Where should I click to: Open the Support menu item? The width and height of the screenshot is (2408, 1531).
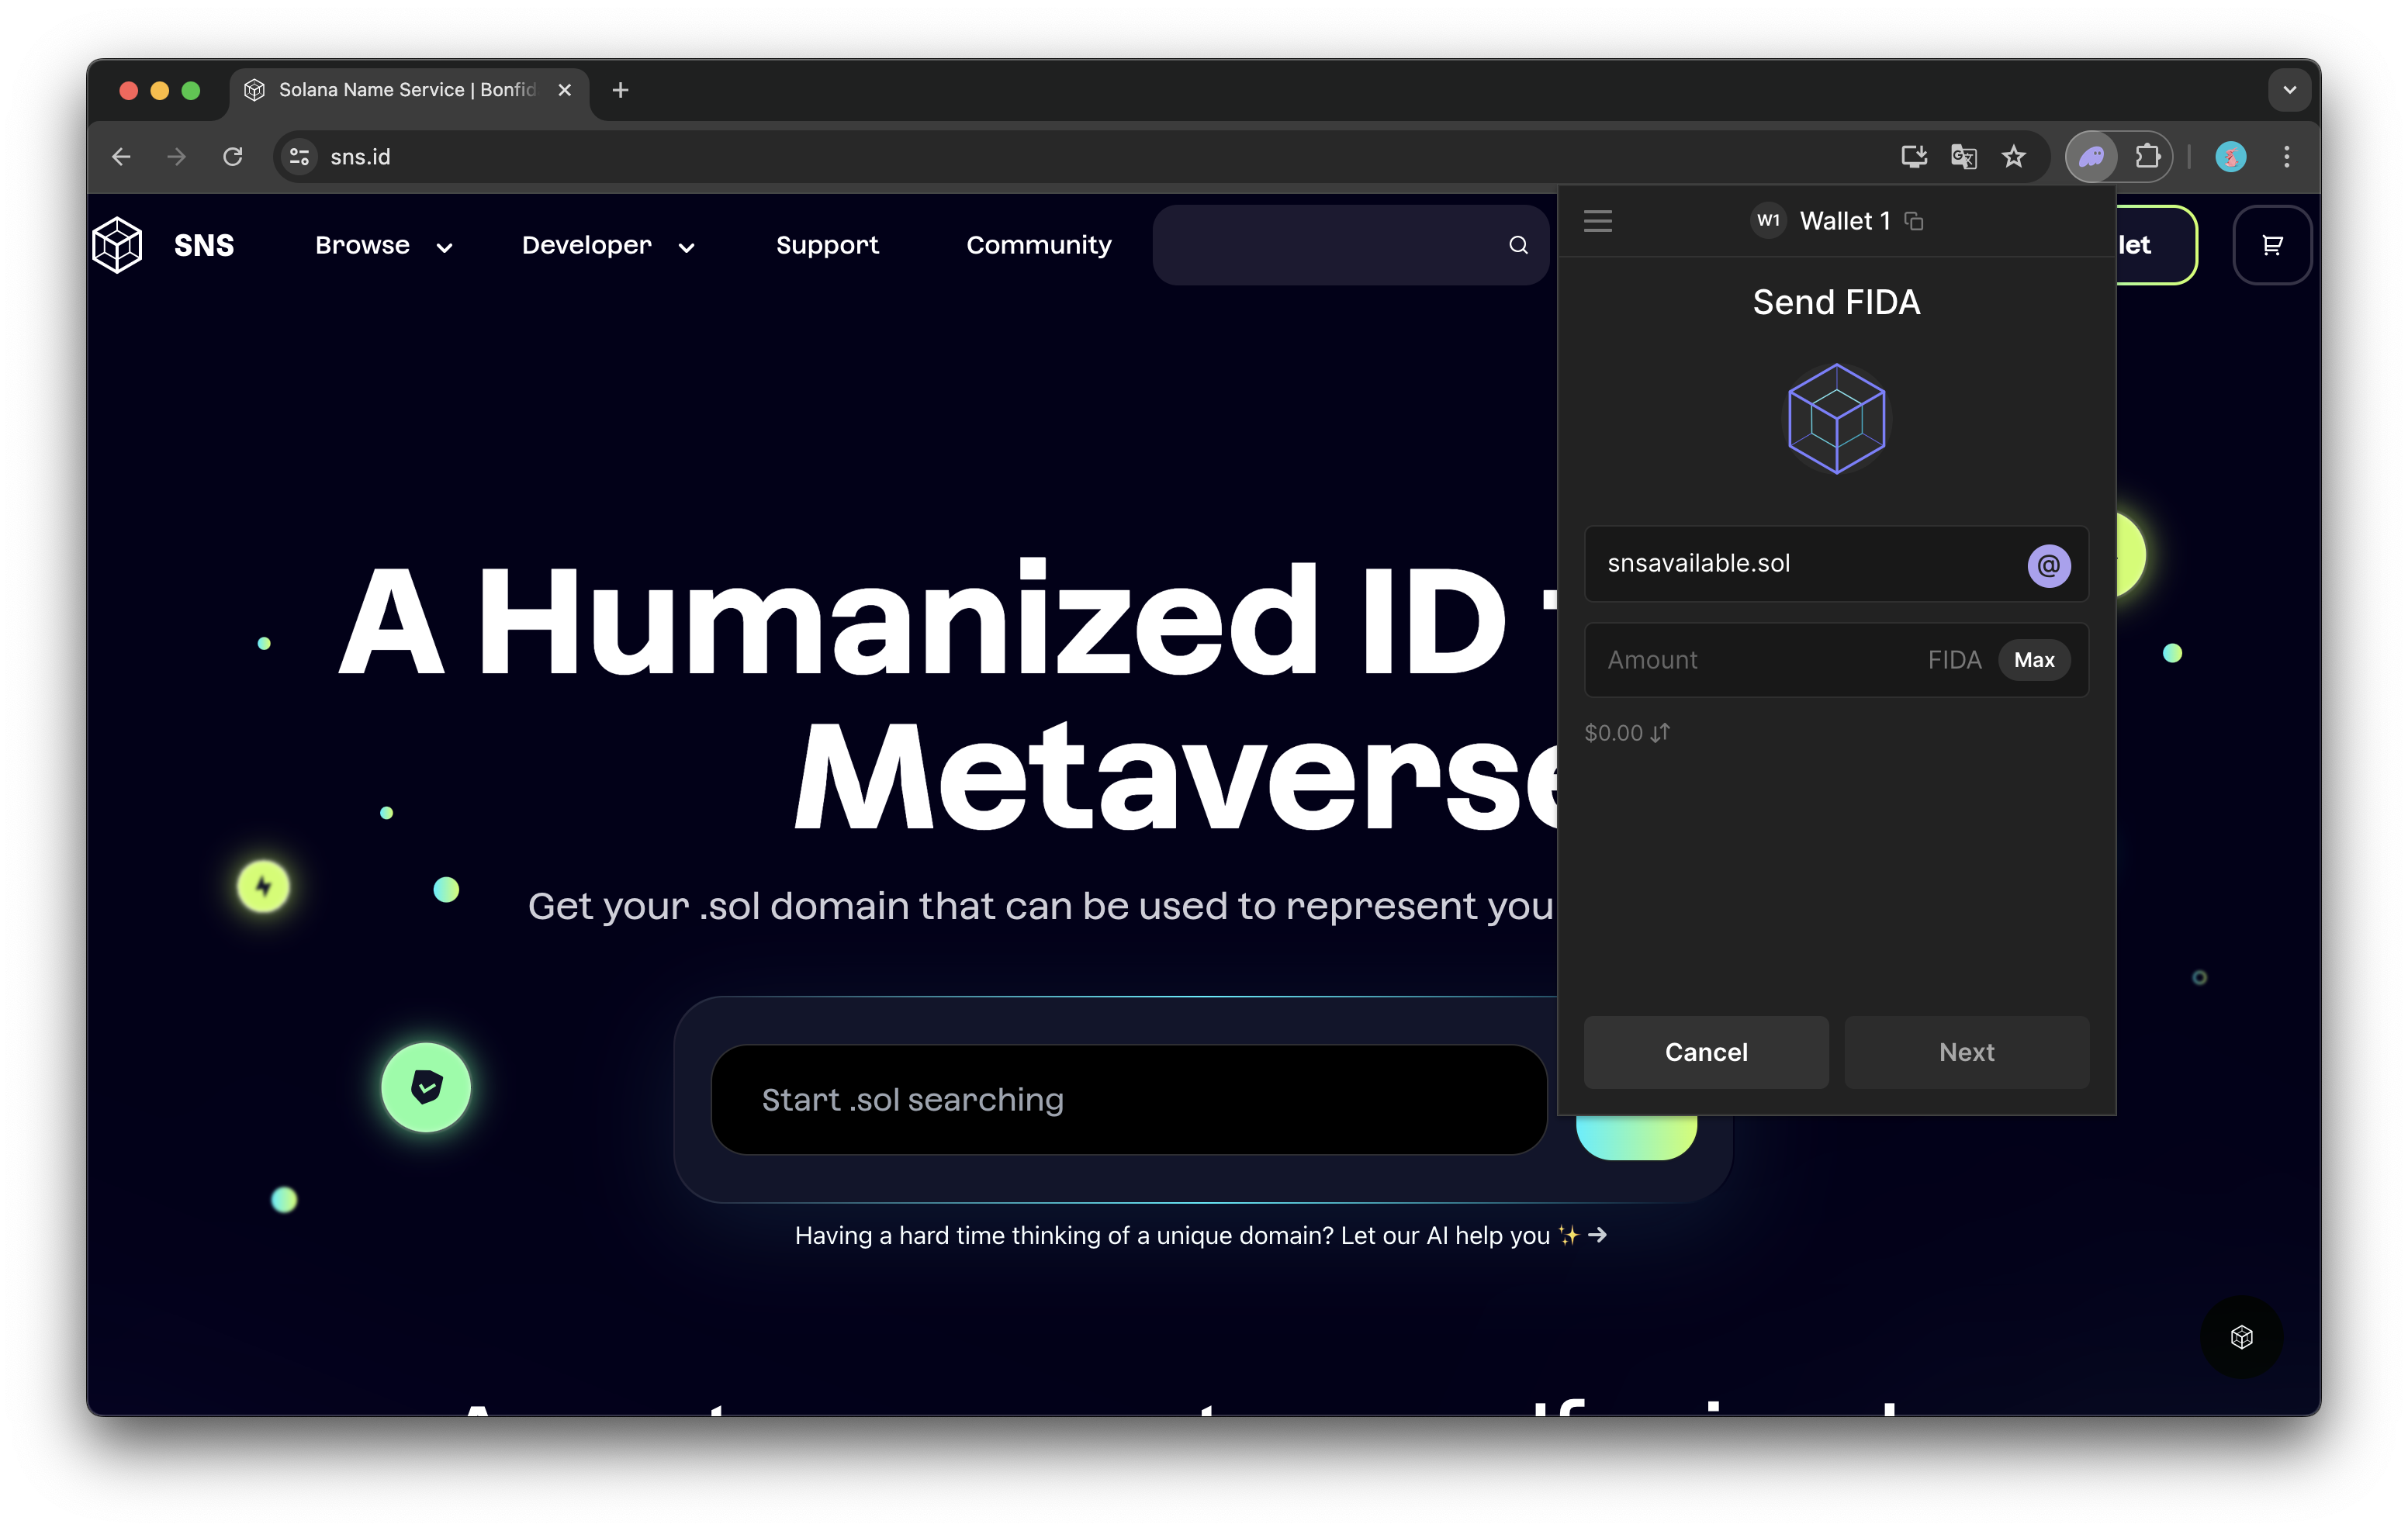(x=827, y=245)
